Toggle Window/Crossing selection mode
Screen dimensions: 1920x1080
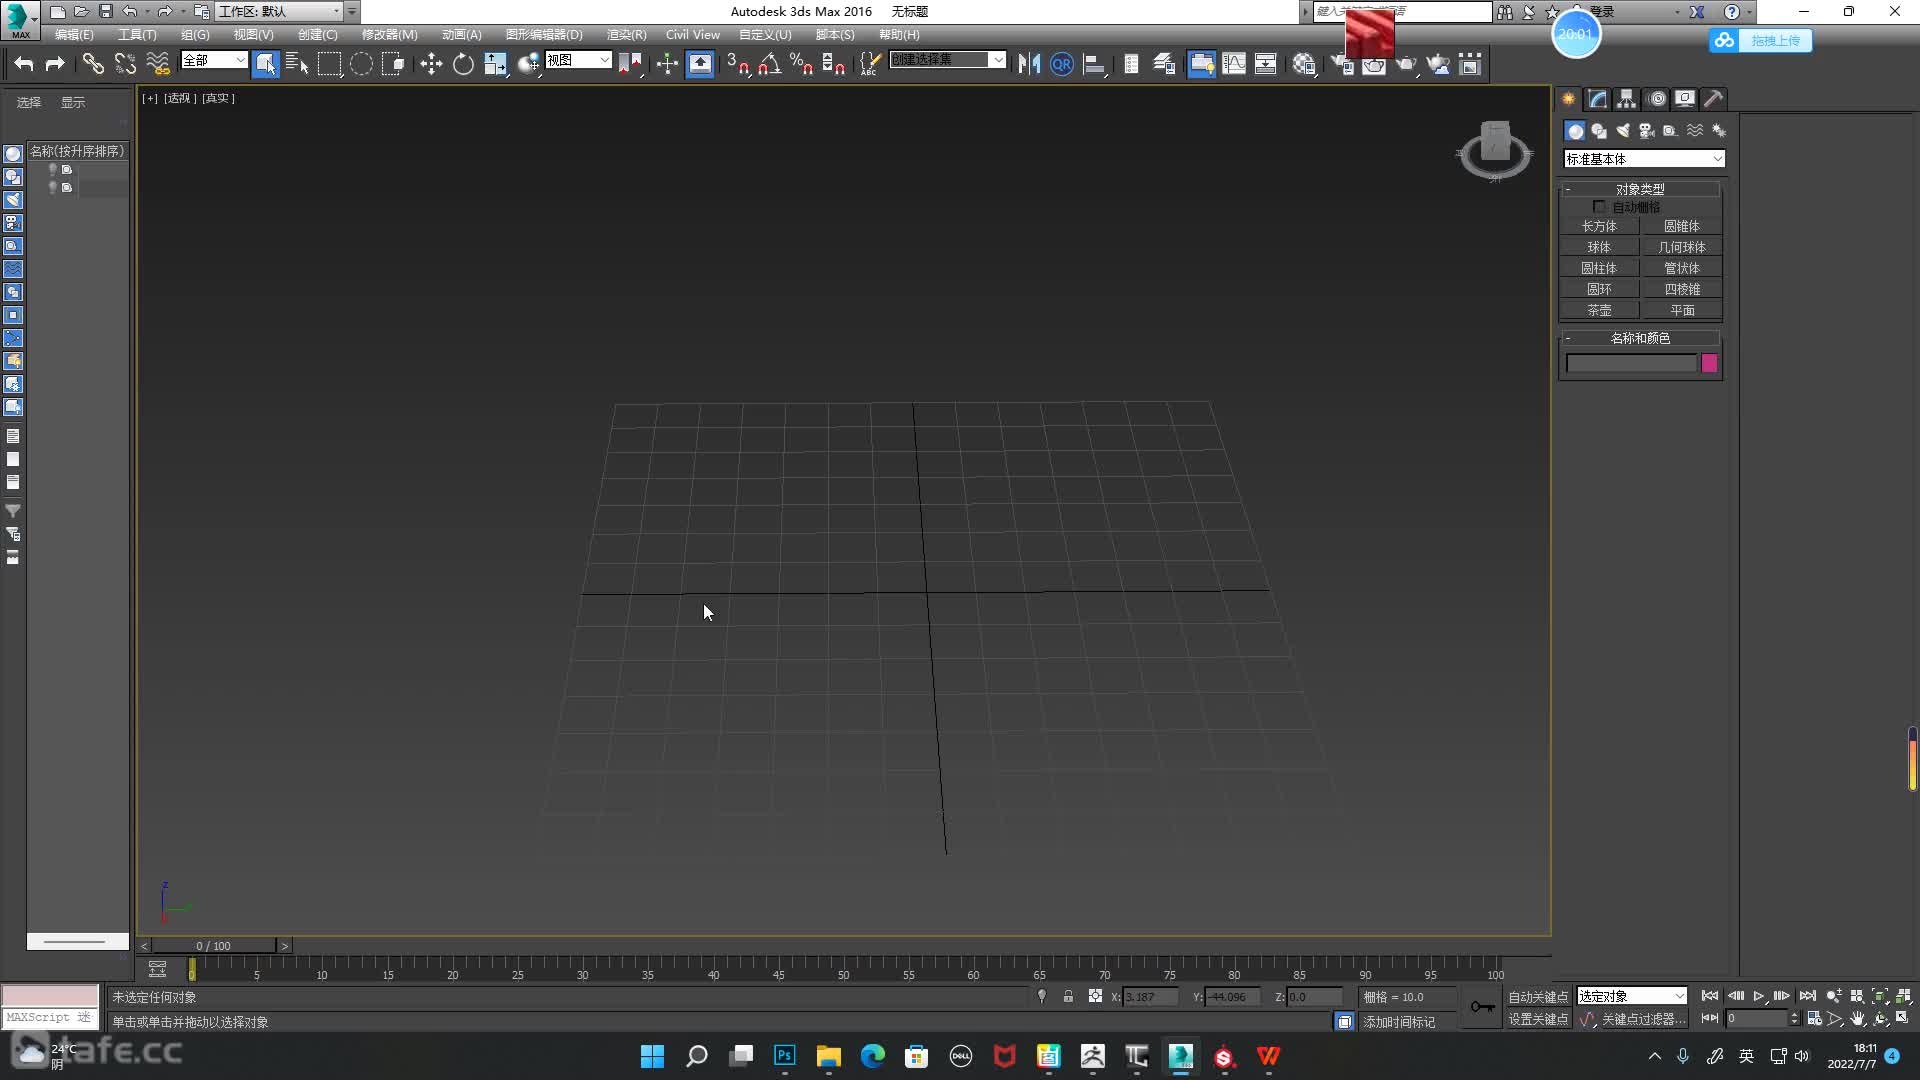pos(393,64)
